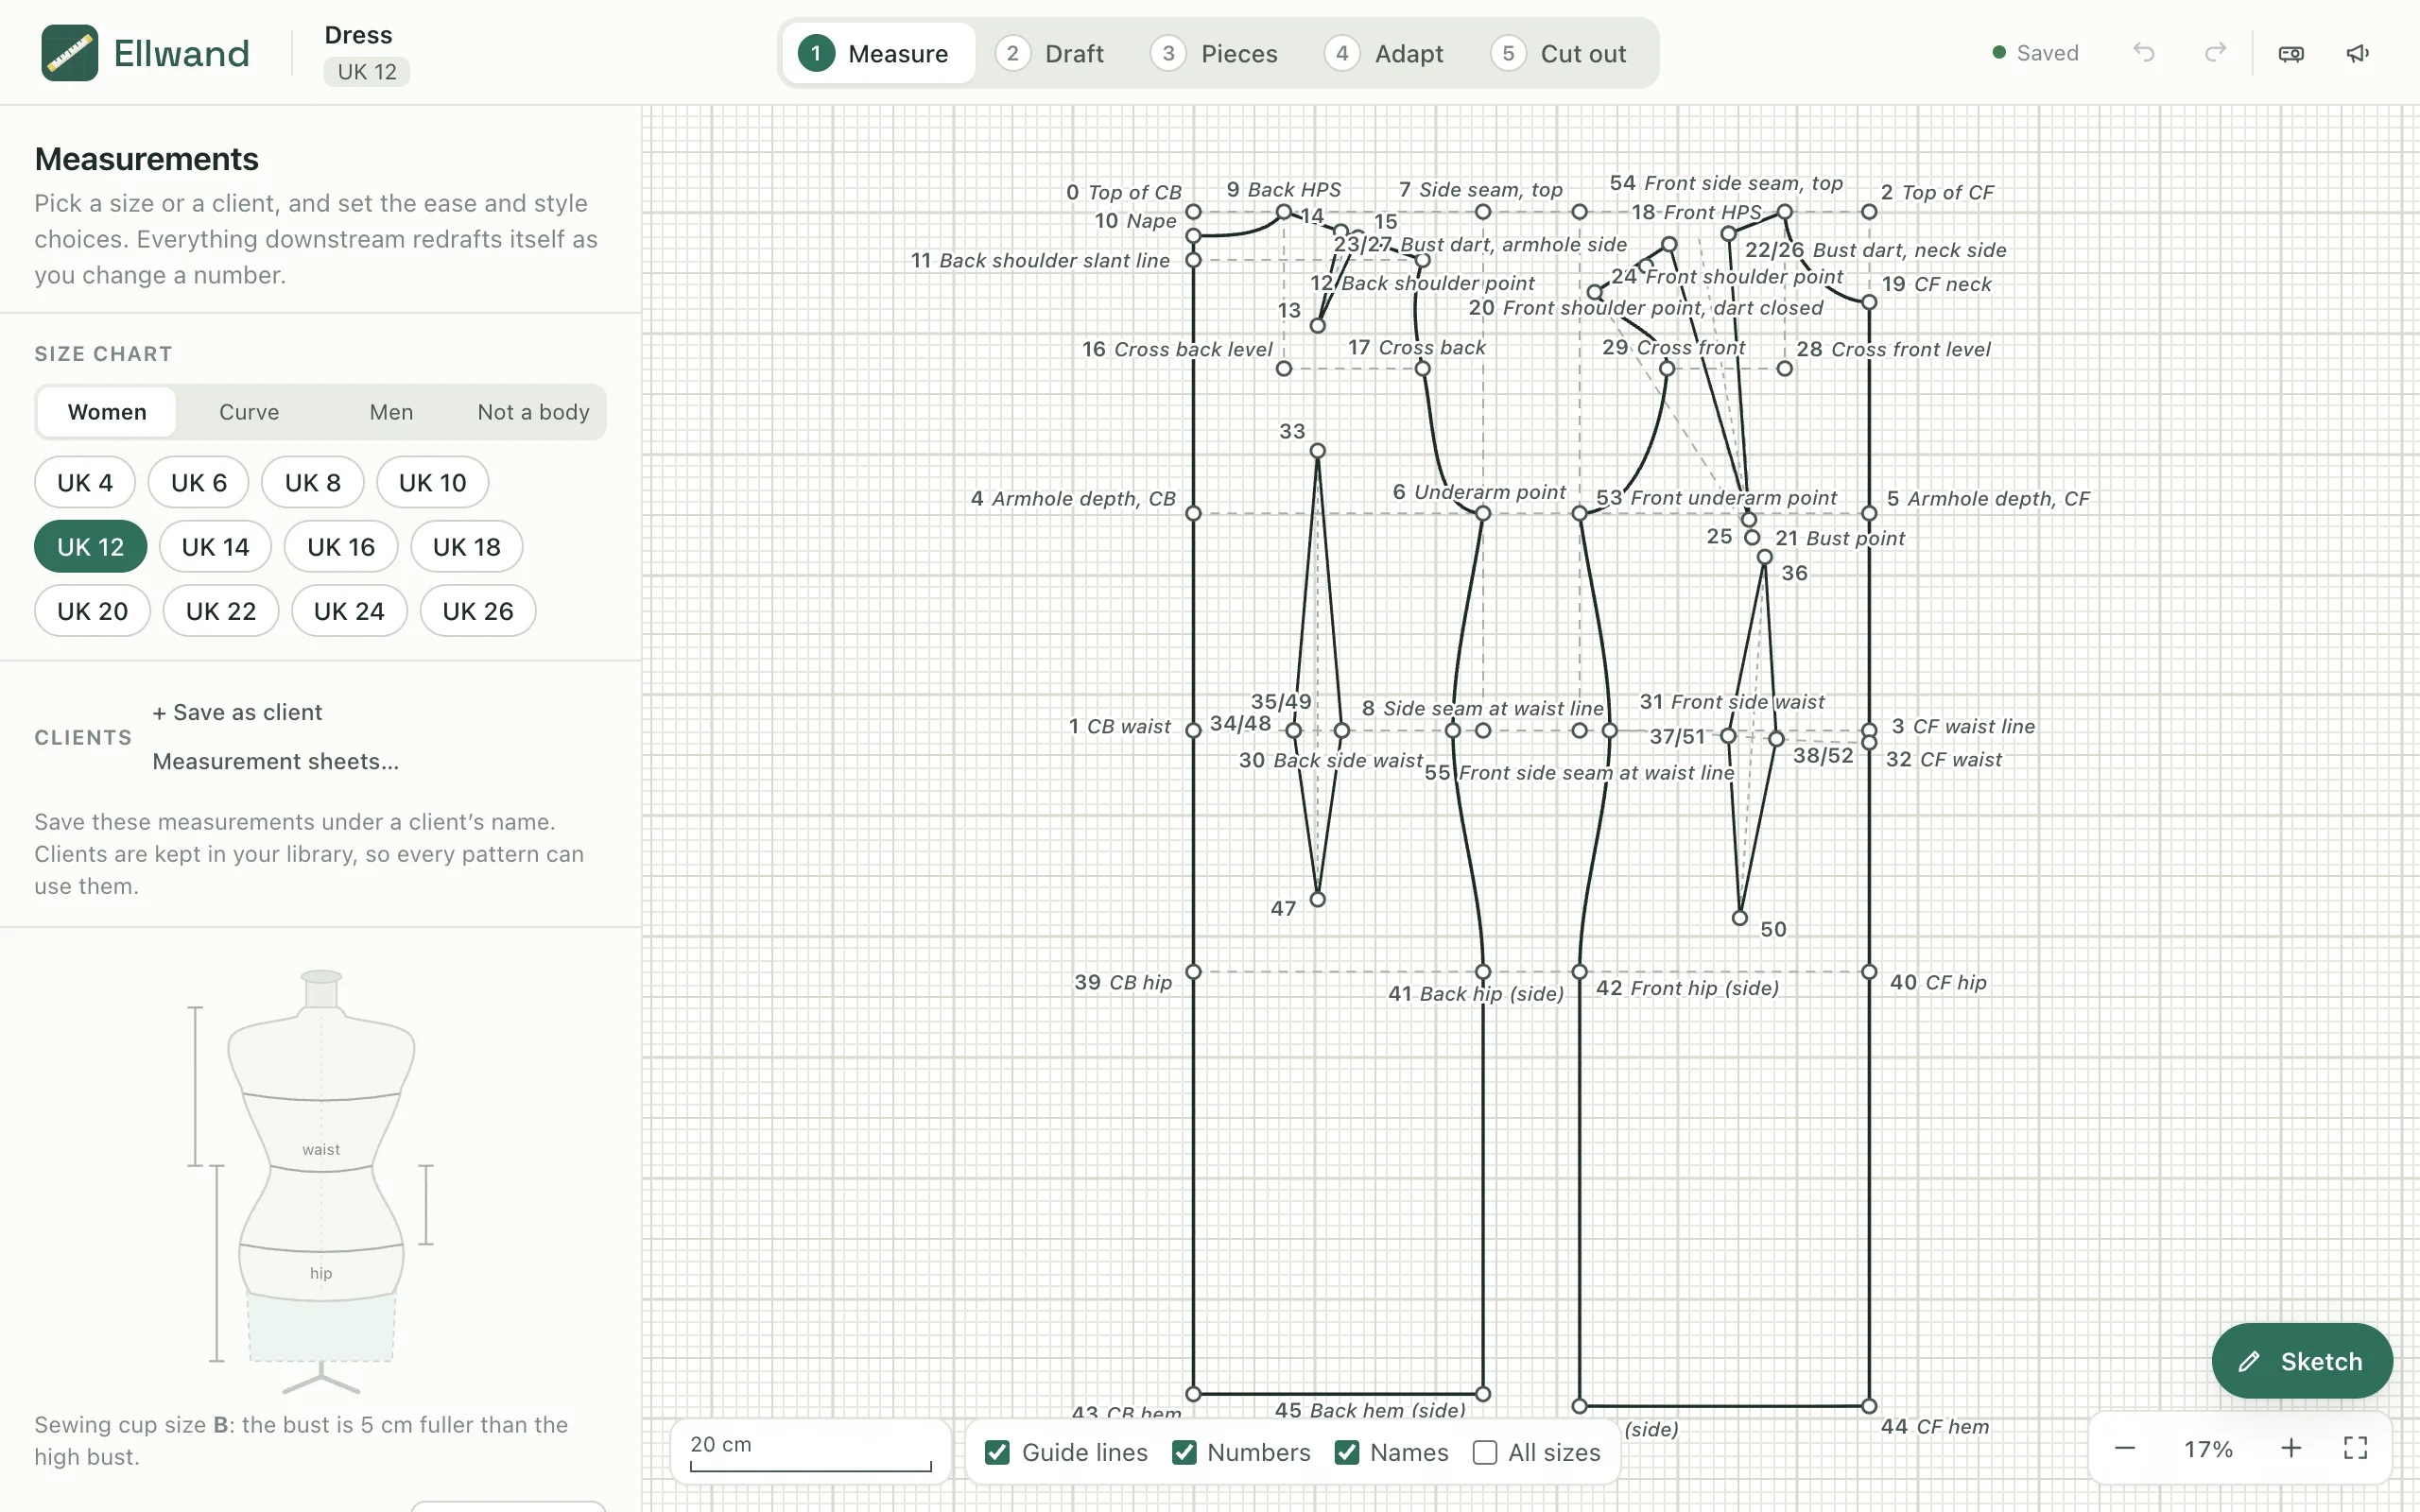This screenshot has width=2420, height=1512.
Task: Open Measurement sheets
Action: [275, 761]
